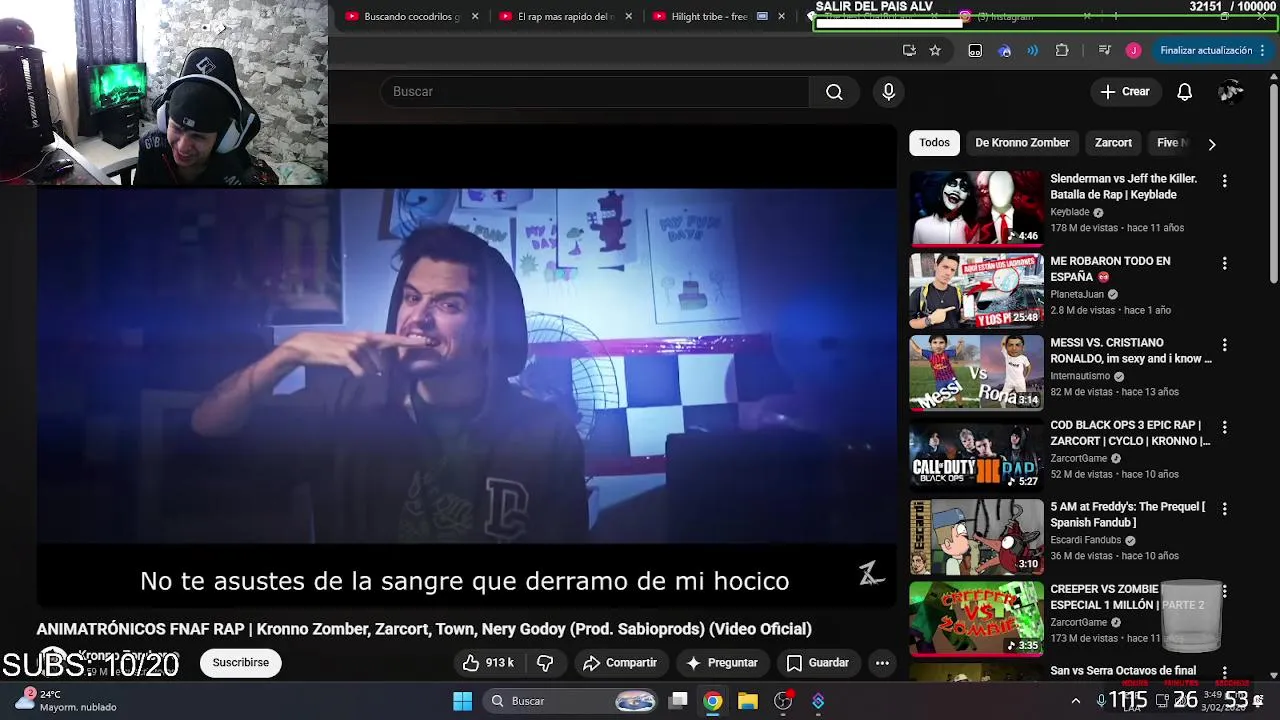The height and width of the screenshot is (720, 1280).
Task: Close the Buscando cocodrilos tab
Action: click(475, 17)
